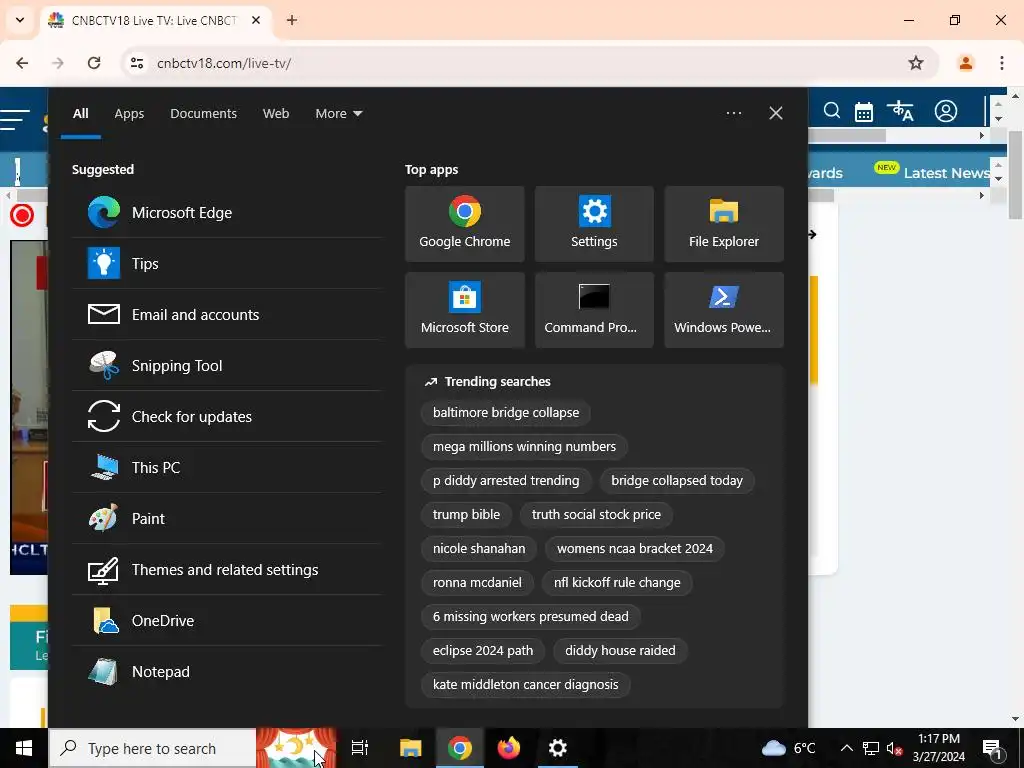
Task: Open the notification center
Action: point(992,748)
